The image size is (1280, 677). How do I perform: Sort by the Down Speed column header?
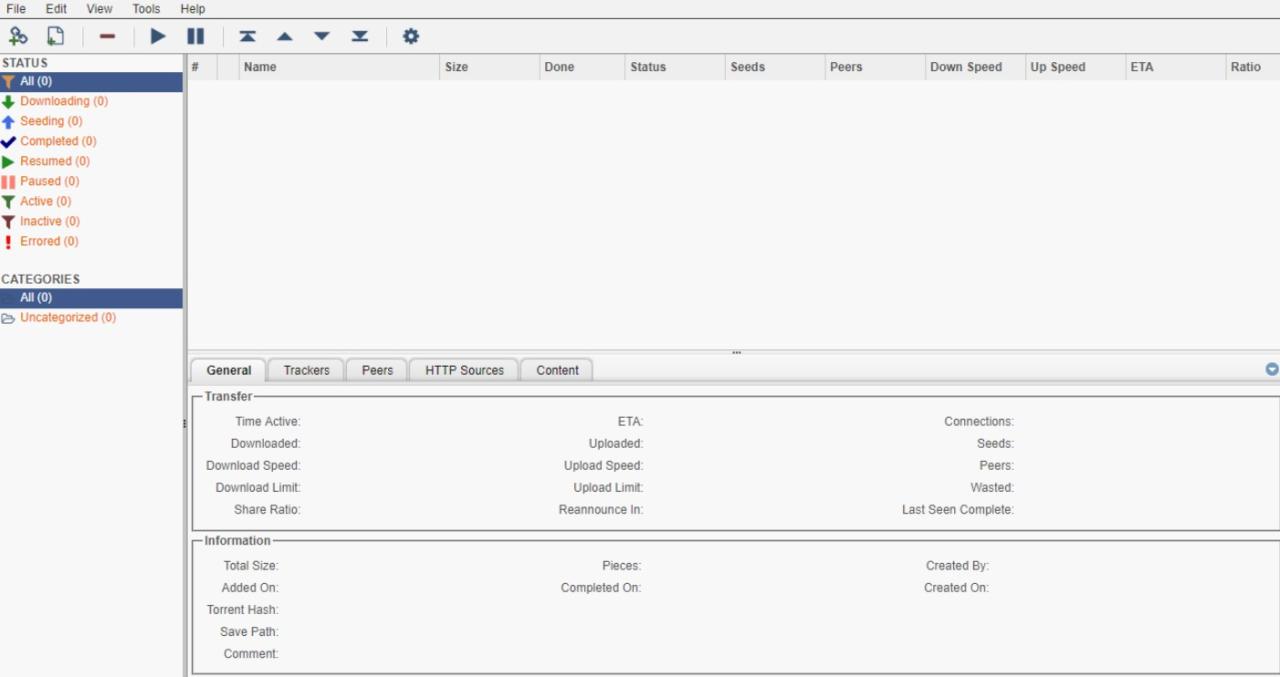(975, 67)
